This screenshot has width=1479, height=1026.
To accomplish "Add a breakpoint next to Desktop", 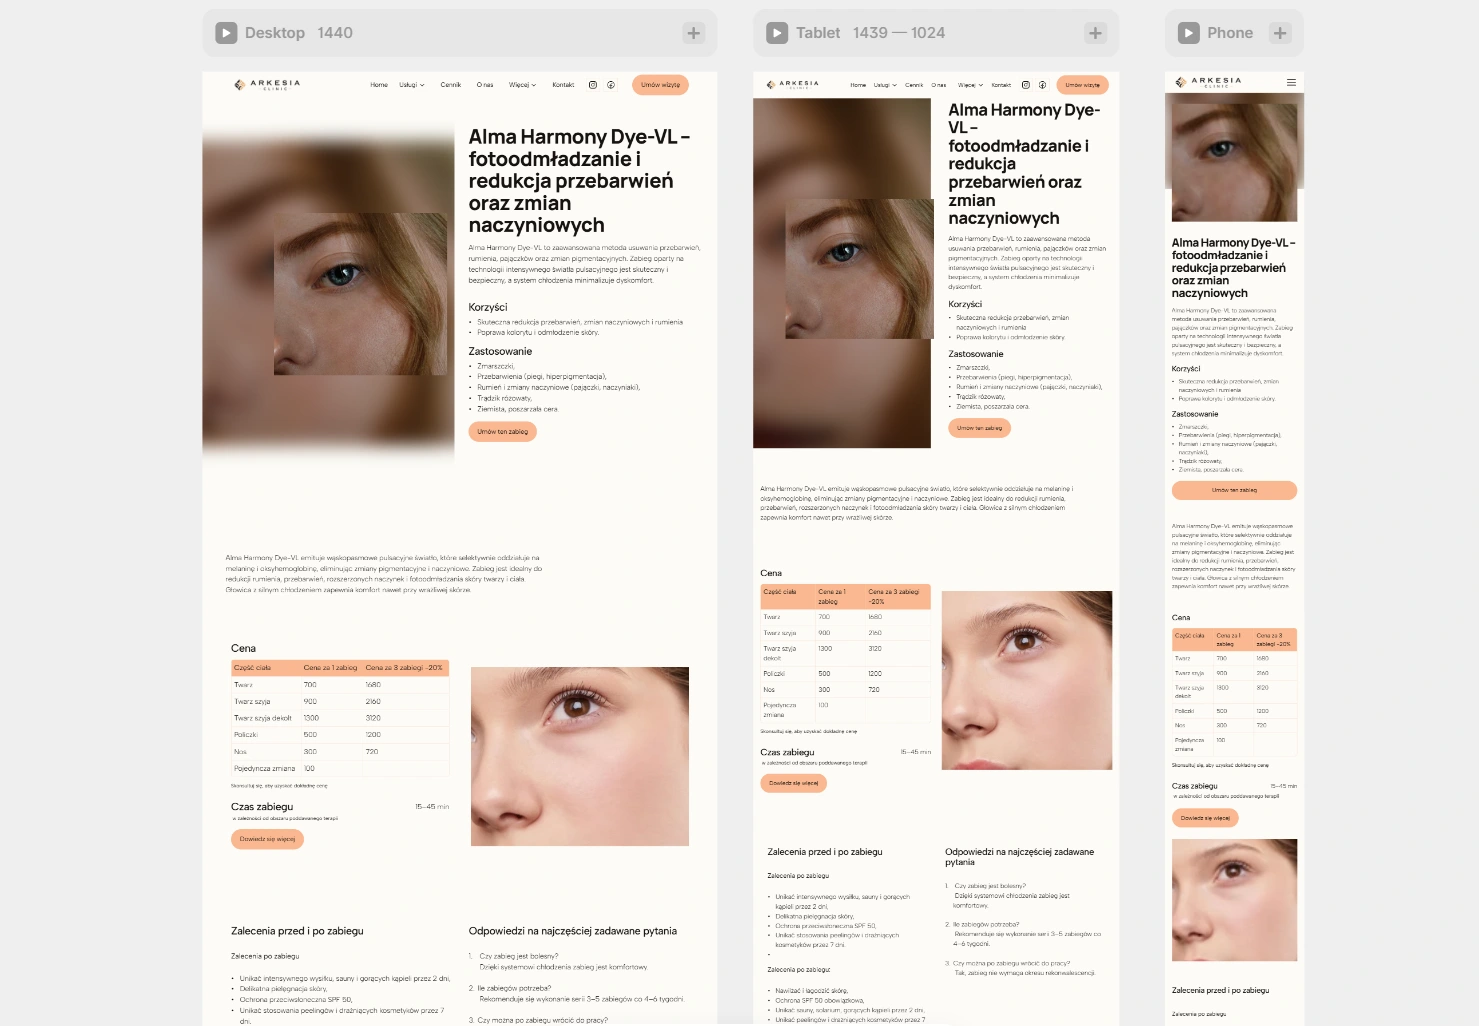I will [694, 33].
